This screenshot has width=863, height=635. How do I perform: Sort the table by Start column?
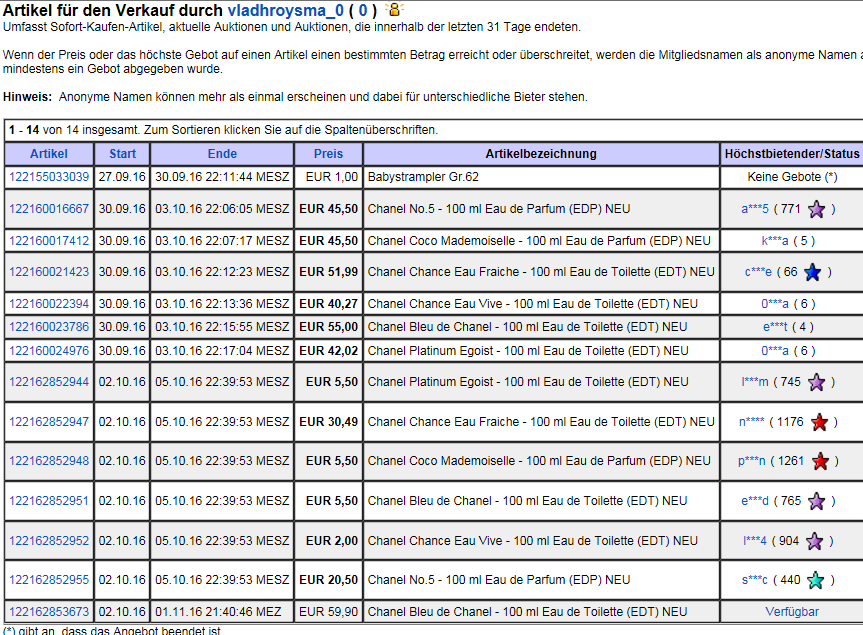coord(122,154)
